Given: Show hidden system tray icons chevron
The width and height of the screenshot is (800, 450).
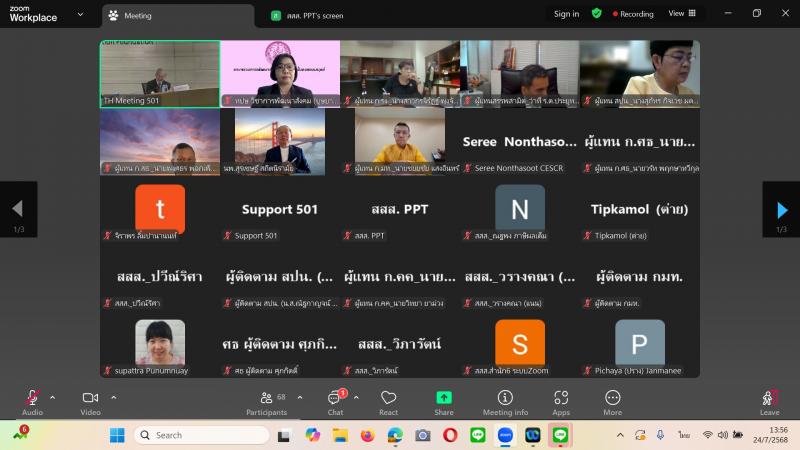Looking at the screenshot, I should point(620,435).
